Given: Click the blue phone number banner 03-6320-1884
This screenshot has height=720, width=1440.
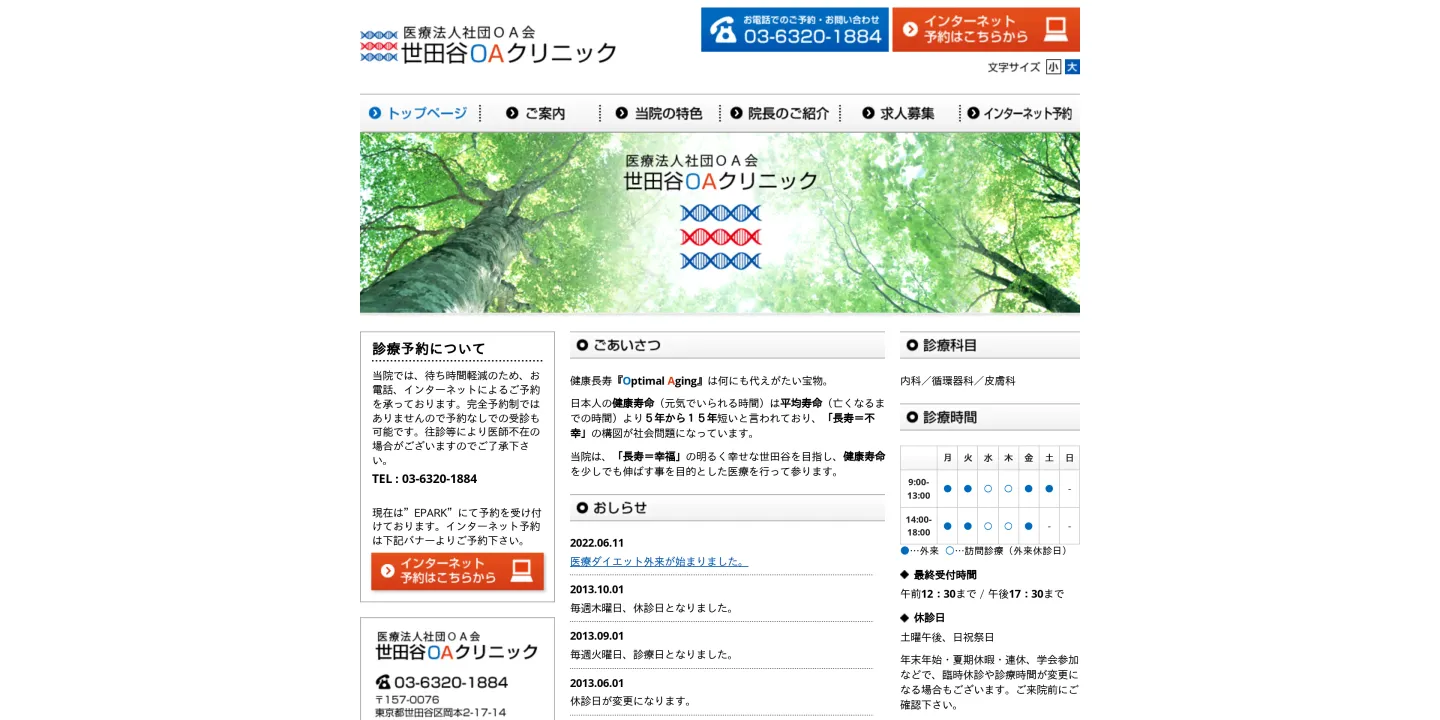Looking at the screenshot, I should point(794,30).
